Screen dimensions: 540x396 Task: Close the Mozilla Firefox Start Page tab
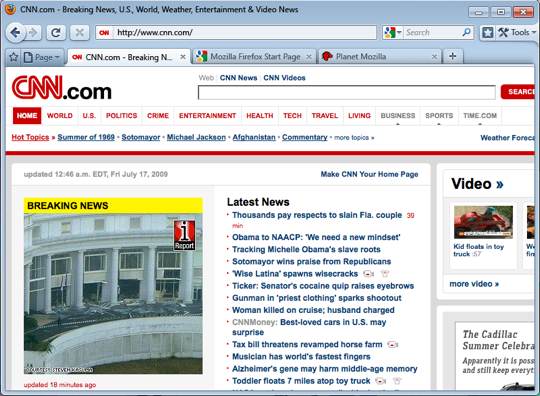point(309,57)
